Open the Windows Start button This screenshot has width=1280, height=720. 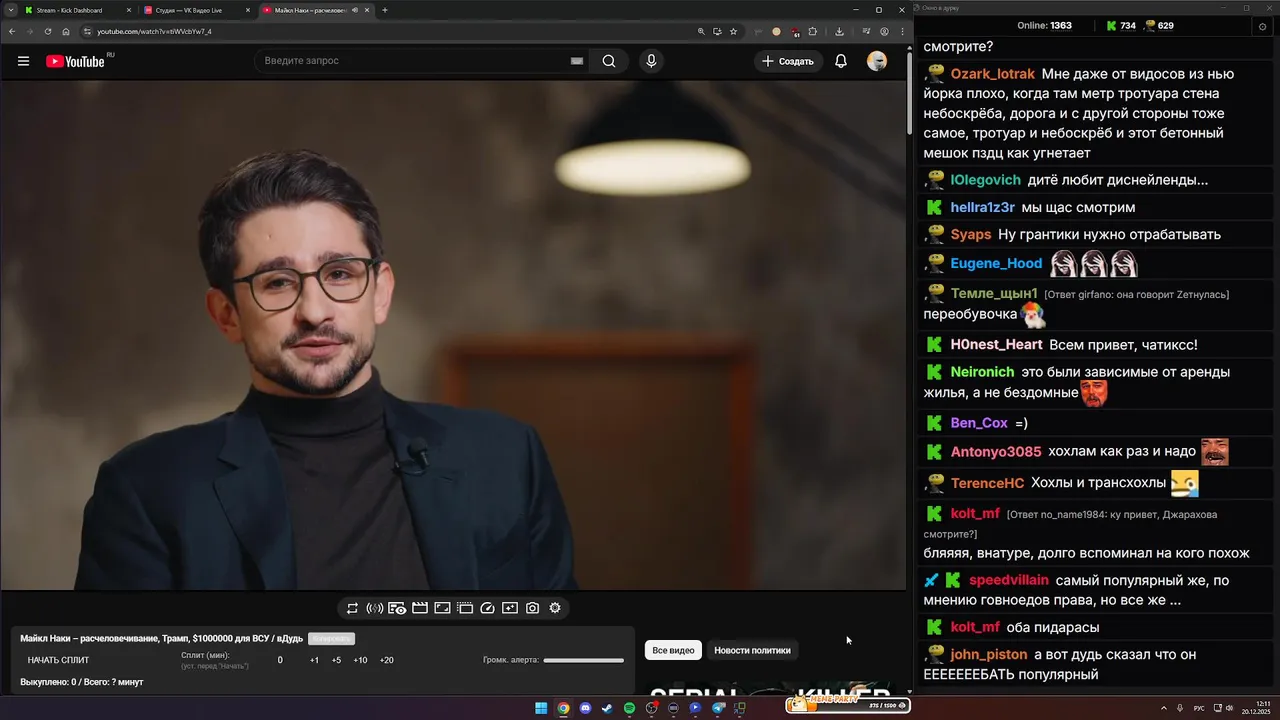tap(541, 708)
